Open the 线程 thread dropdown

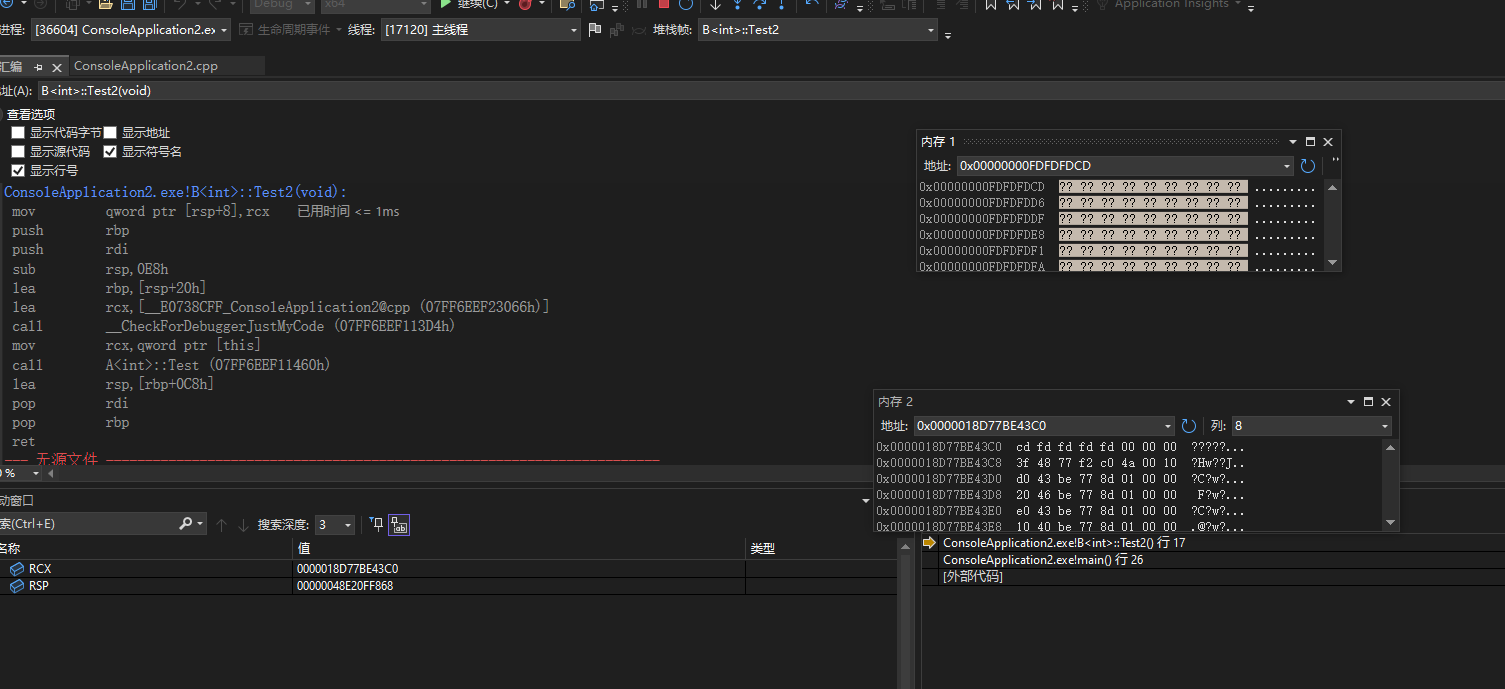pyautogui.click(x=481, y=30)
